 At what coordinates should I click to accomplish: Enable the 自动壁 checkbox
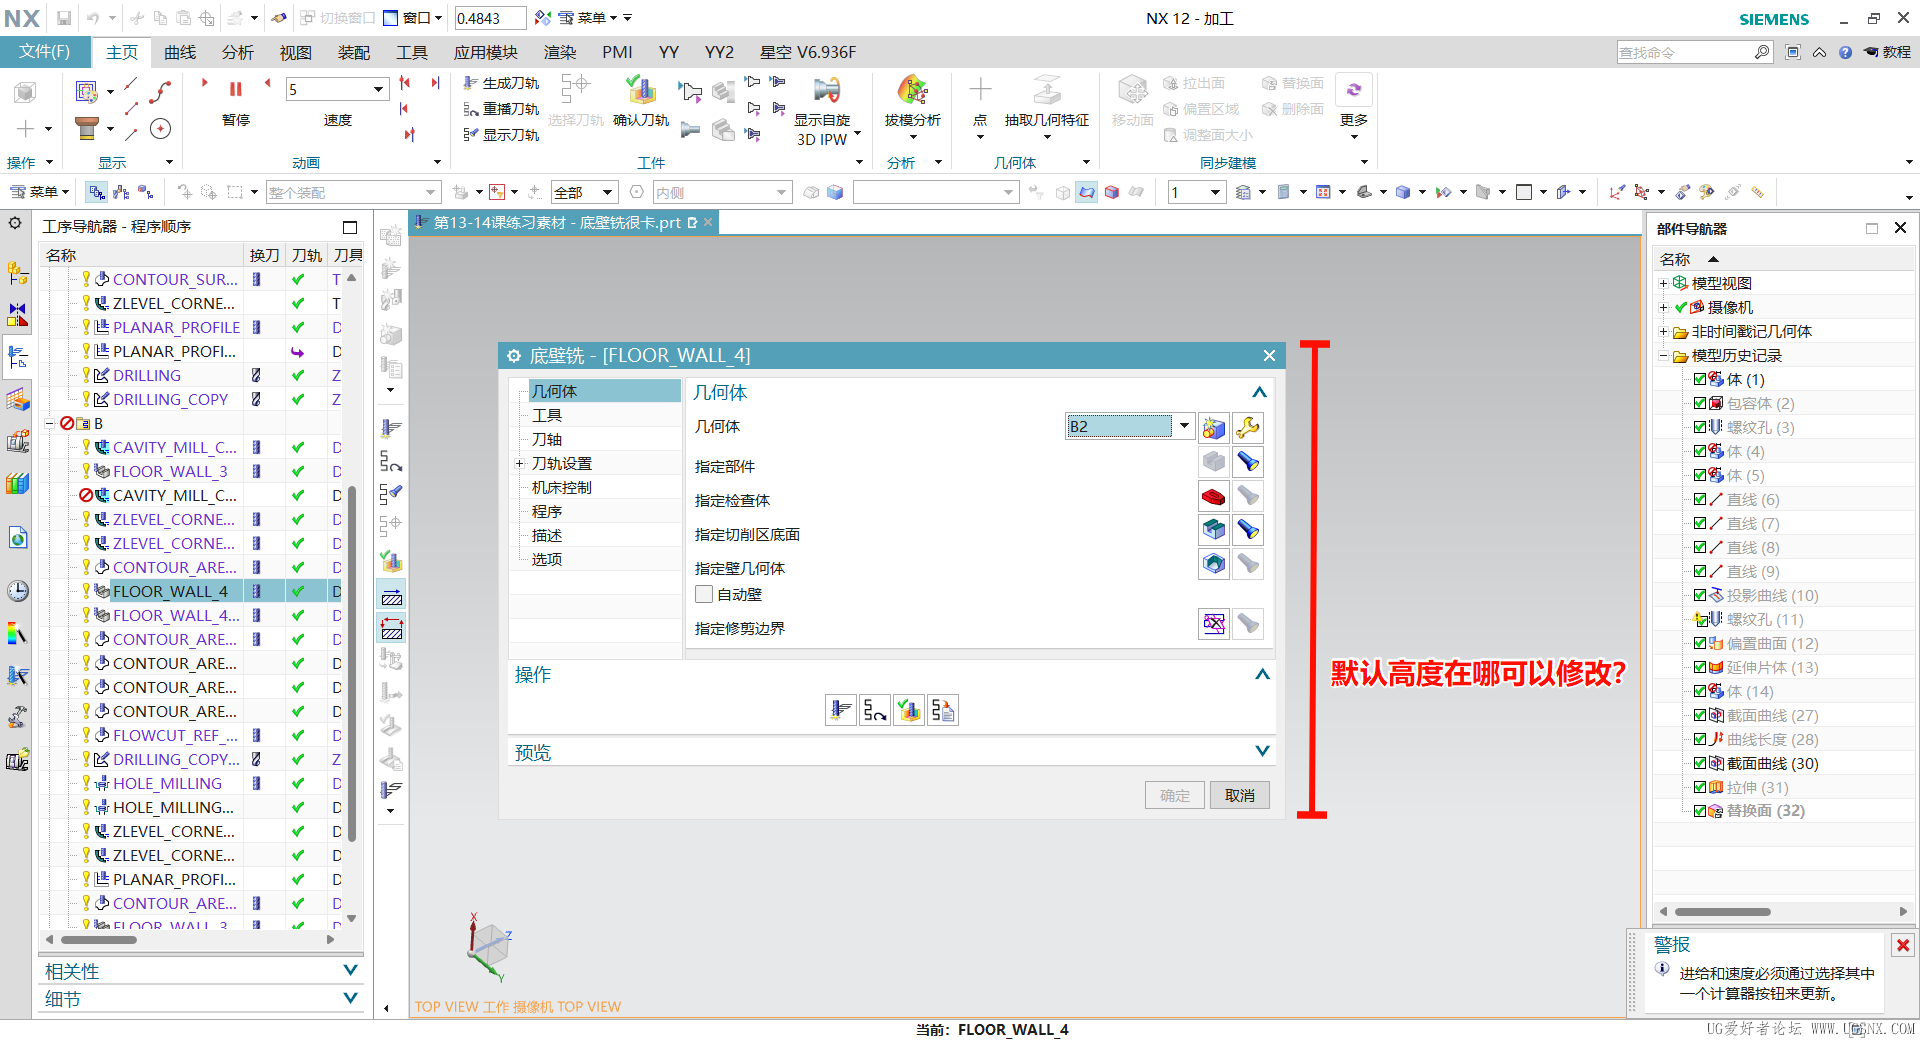coord(704,595)
